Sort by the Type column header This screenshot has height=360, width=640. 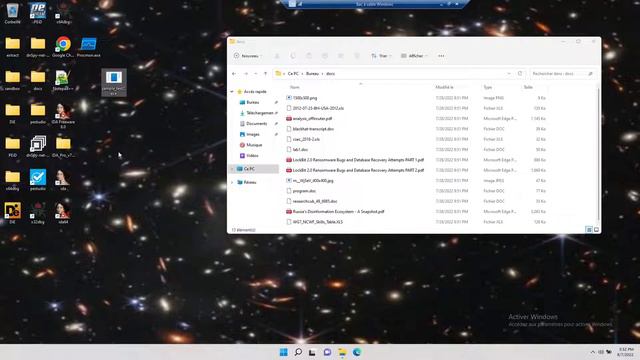487,87
